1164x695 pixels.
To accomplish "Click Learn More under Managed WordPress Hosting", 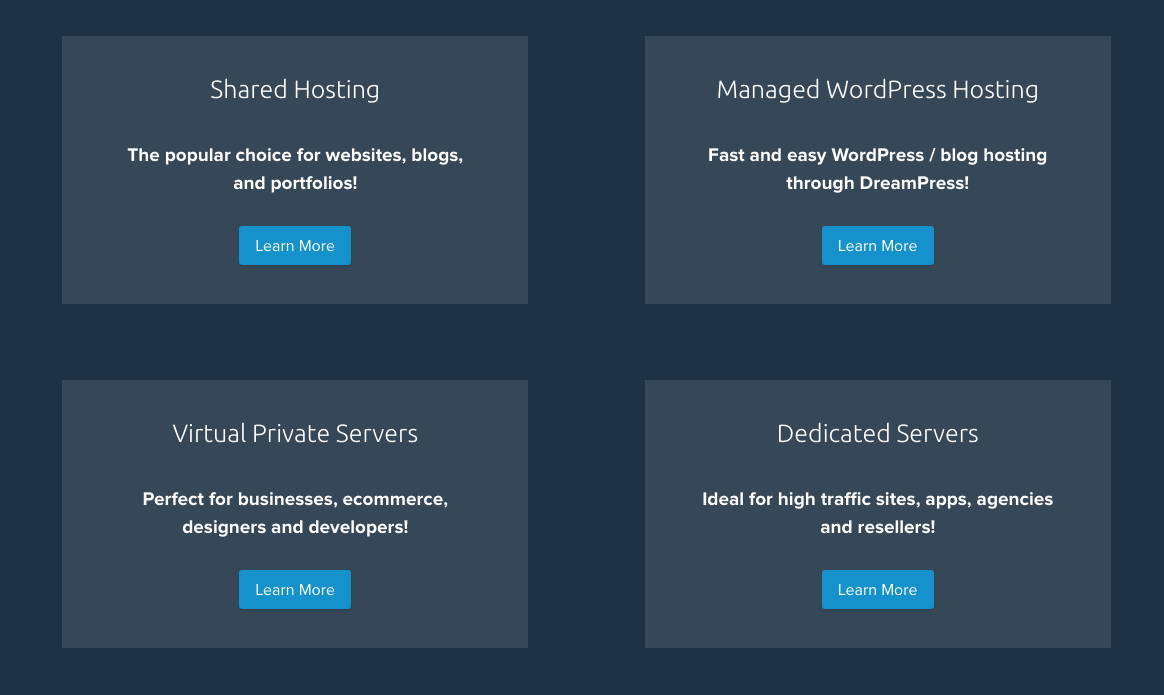I will click(877, 246).
